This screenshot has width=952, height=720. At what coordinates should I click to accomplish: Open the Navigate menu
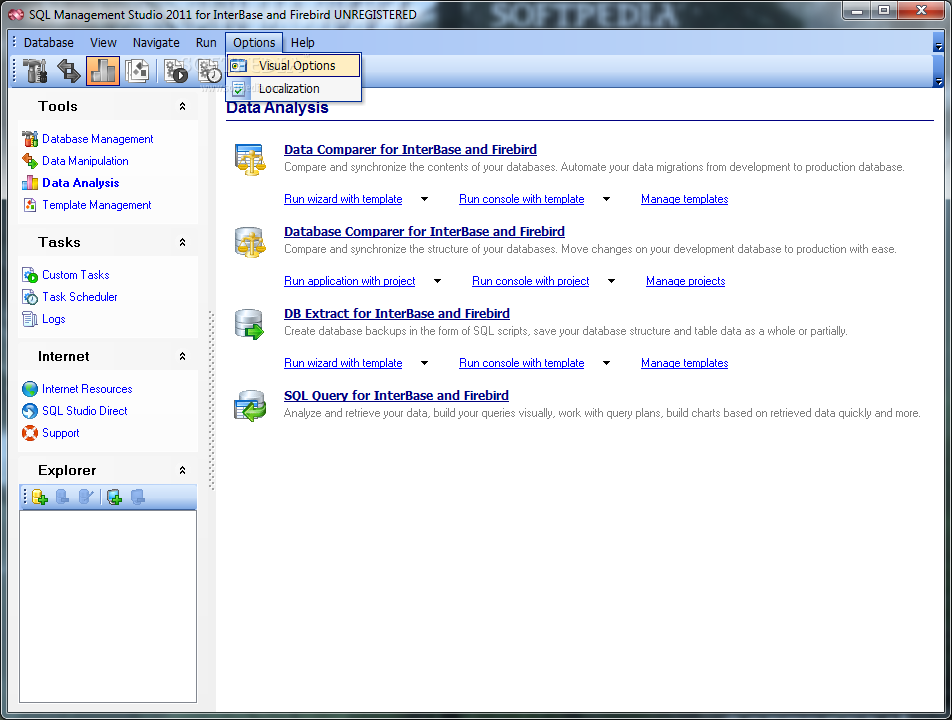tap(156, 42)
